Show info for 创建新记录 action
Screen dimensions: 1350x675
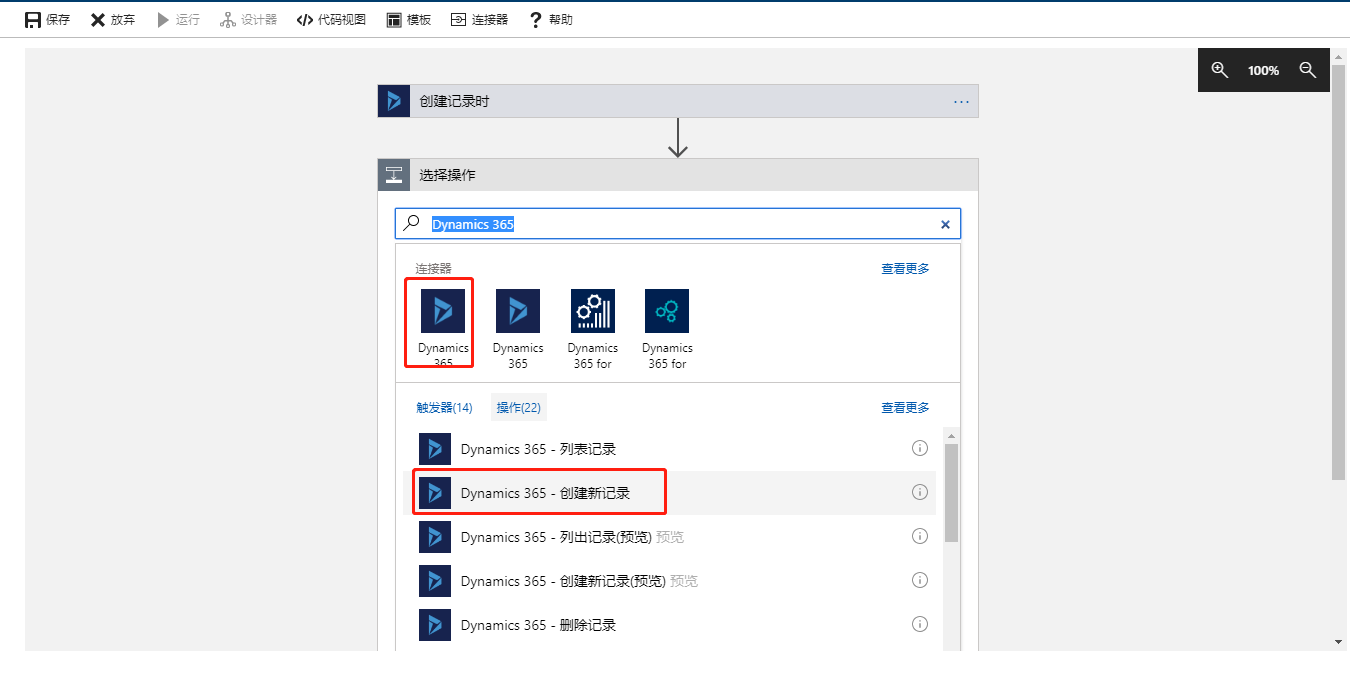[x=920, y=492]
